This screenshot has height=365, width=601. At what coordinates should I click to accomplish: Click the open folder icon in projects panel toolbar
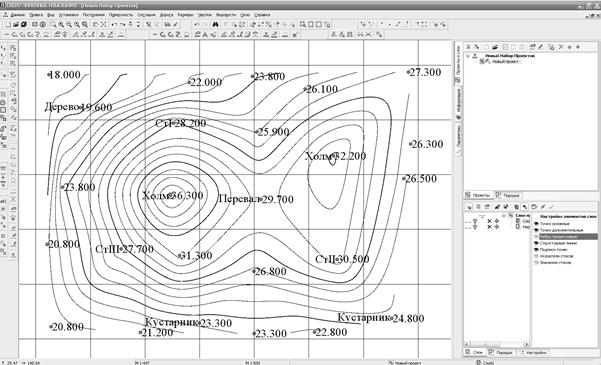point(495,47)
